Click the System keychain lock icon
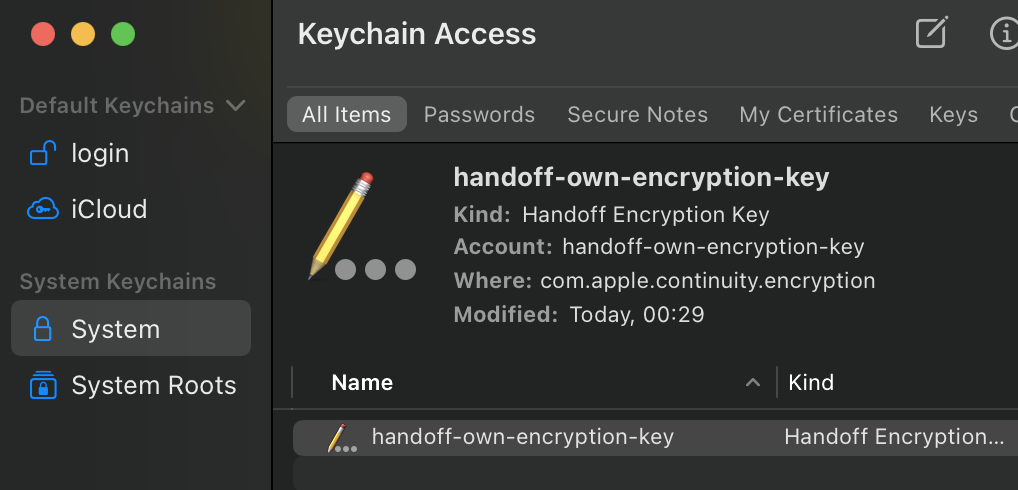This screenshot has width=1018, height=490. point(43,328)
